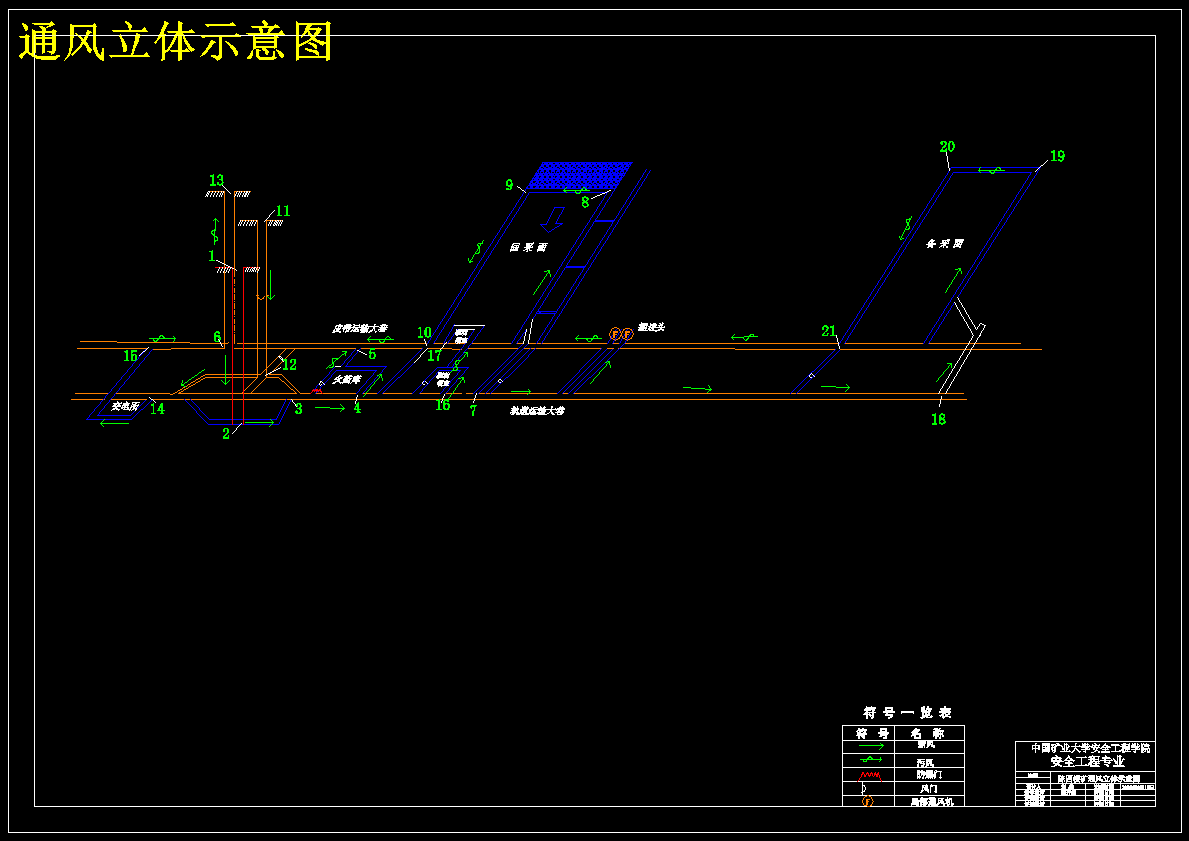
Task: Select the blue hatched goaf area
Action: click(x=579, y=176)
